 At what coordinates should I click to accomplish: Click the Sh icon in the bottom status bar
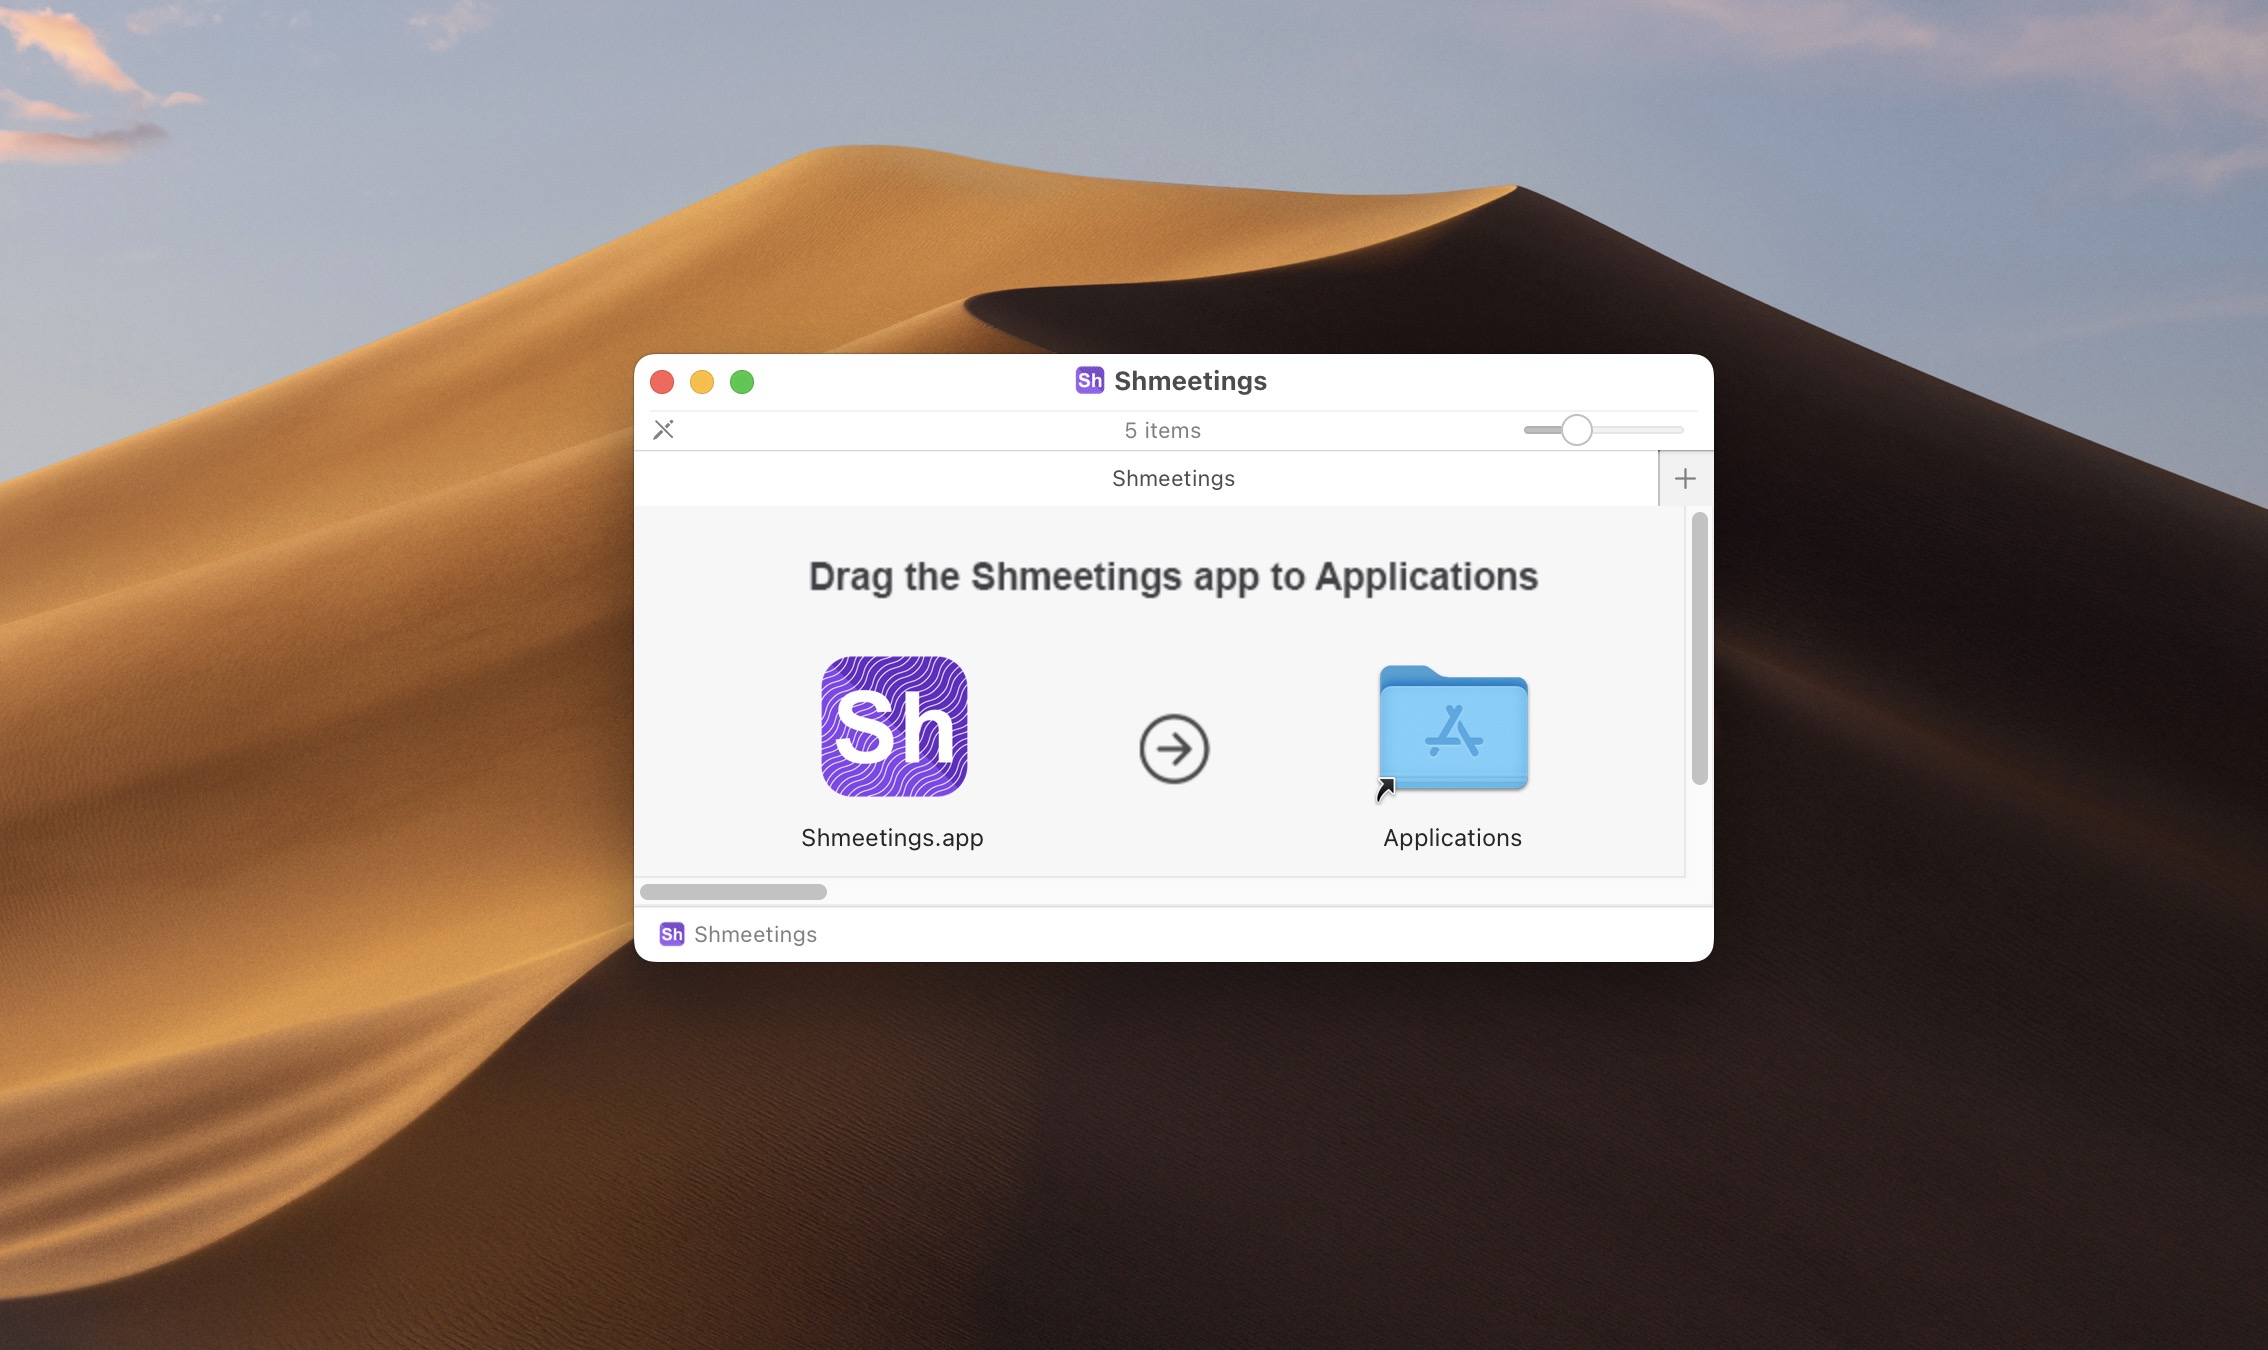[x=671, y=934]
